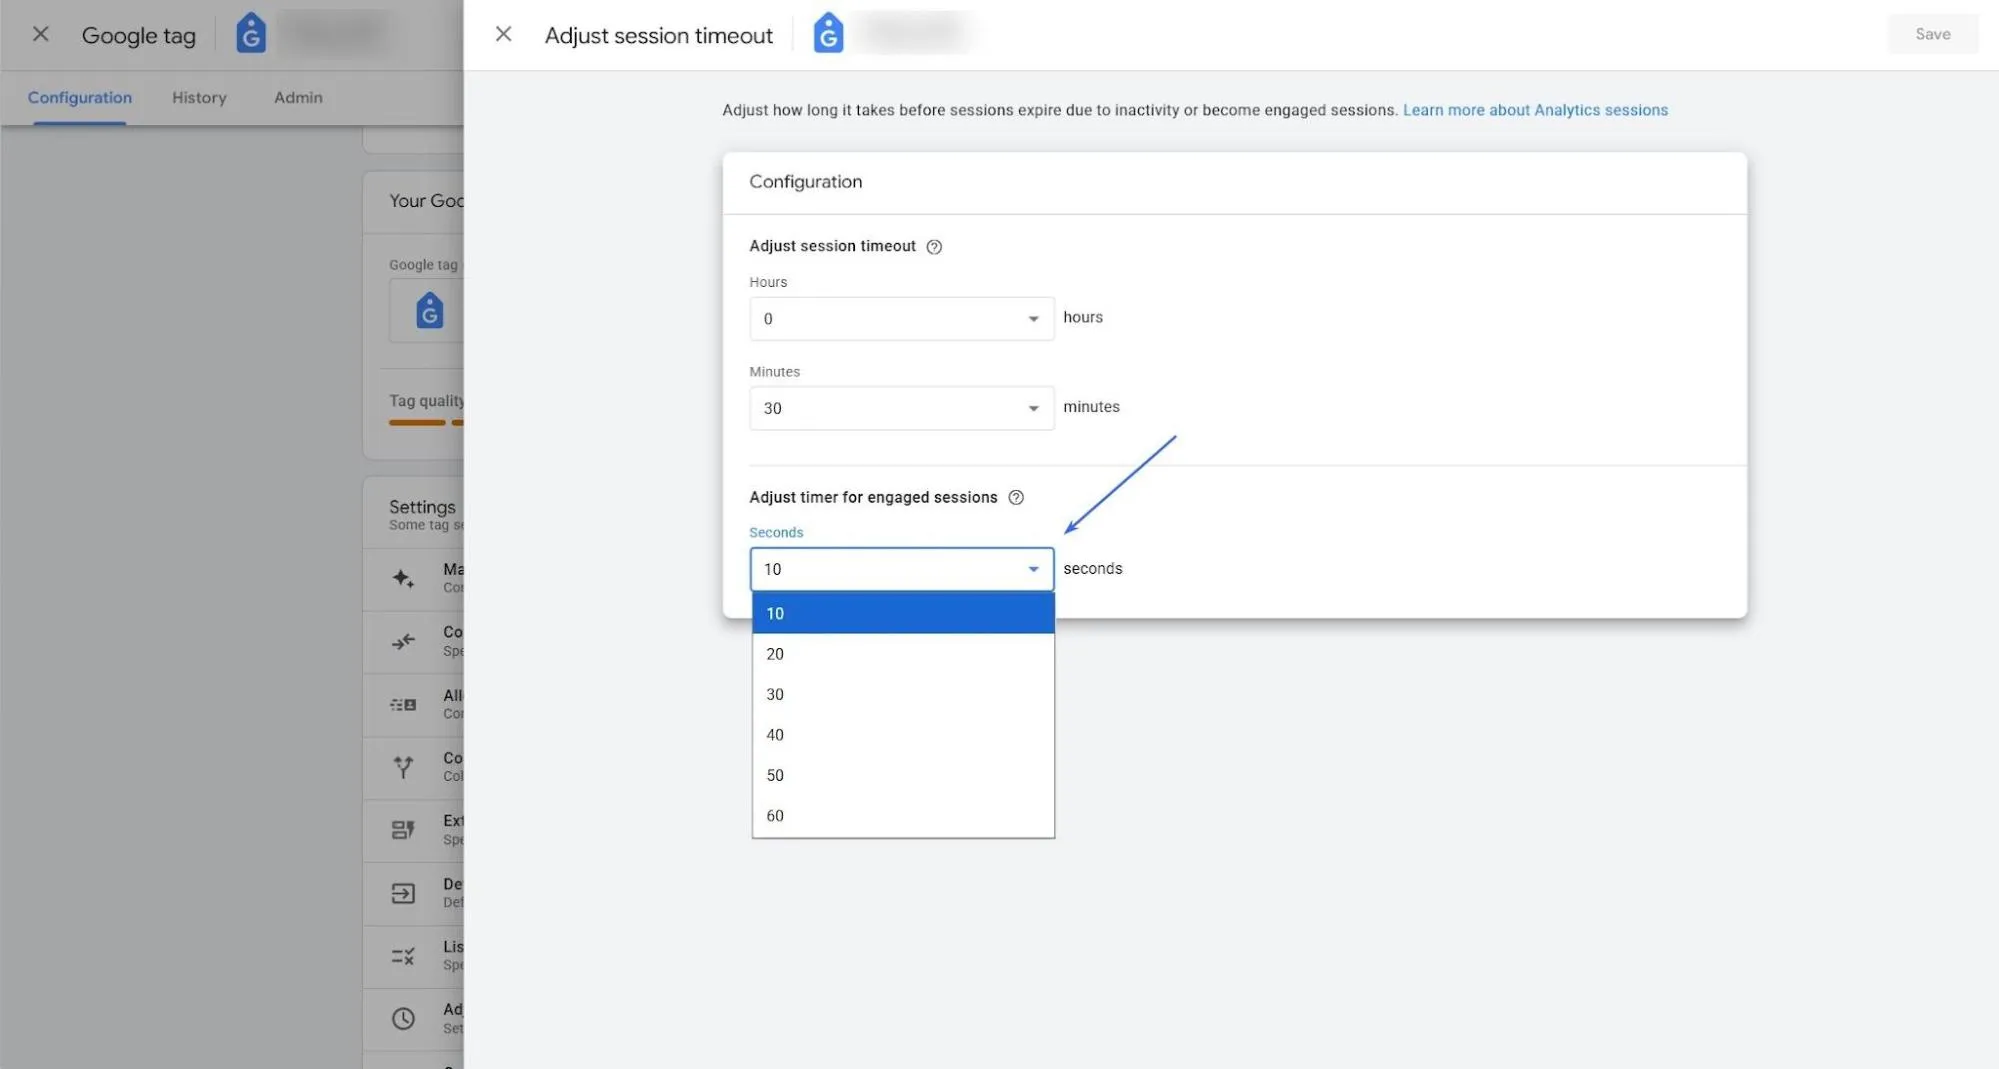Open the Minutes dropdown showing 30
Viewport: 1999px width, 1069px height.
[901, 408]
